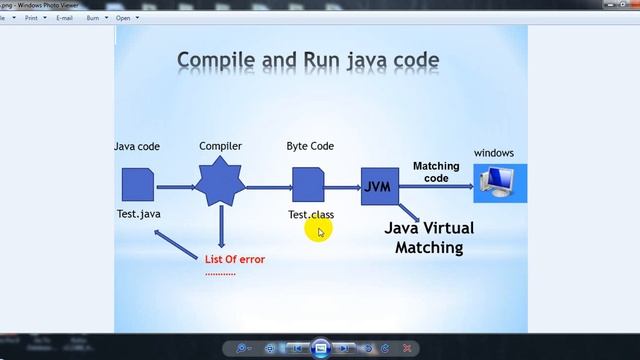Image resolution: width=640 pixels, height=360 pixels.
Task: Delete the picture with red X icon
Action: click(407, 348)
